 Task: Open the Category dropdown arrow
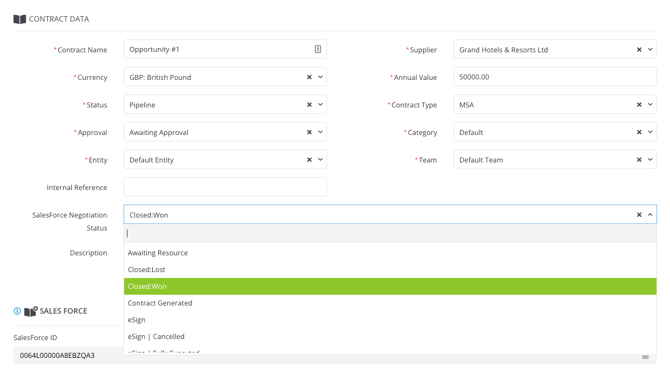point(650,132)
